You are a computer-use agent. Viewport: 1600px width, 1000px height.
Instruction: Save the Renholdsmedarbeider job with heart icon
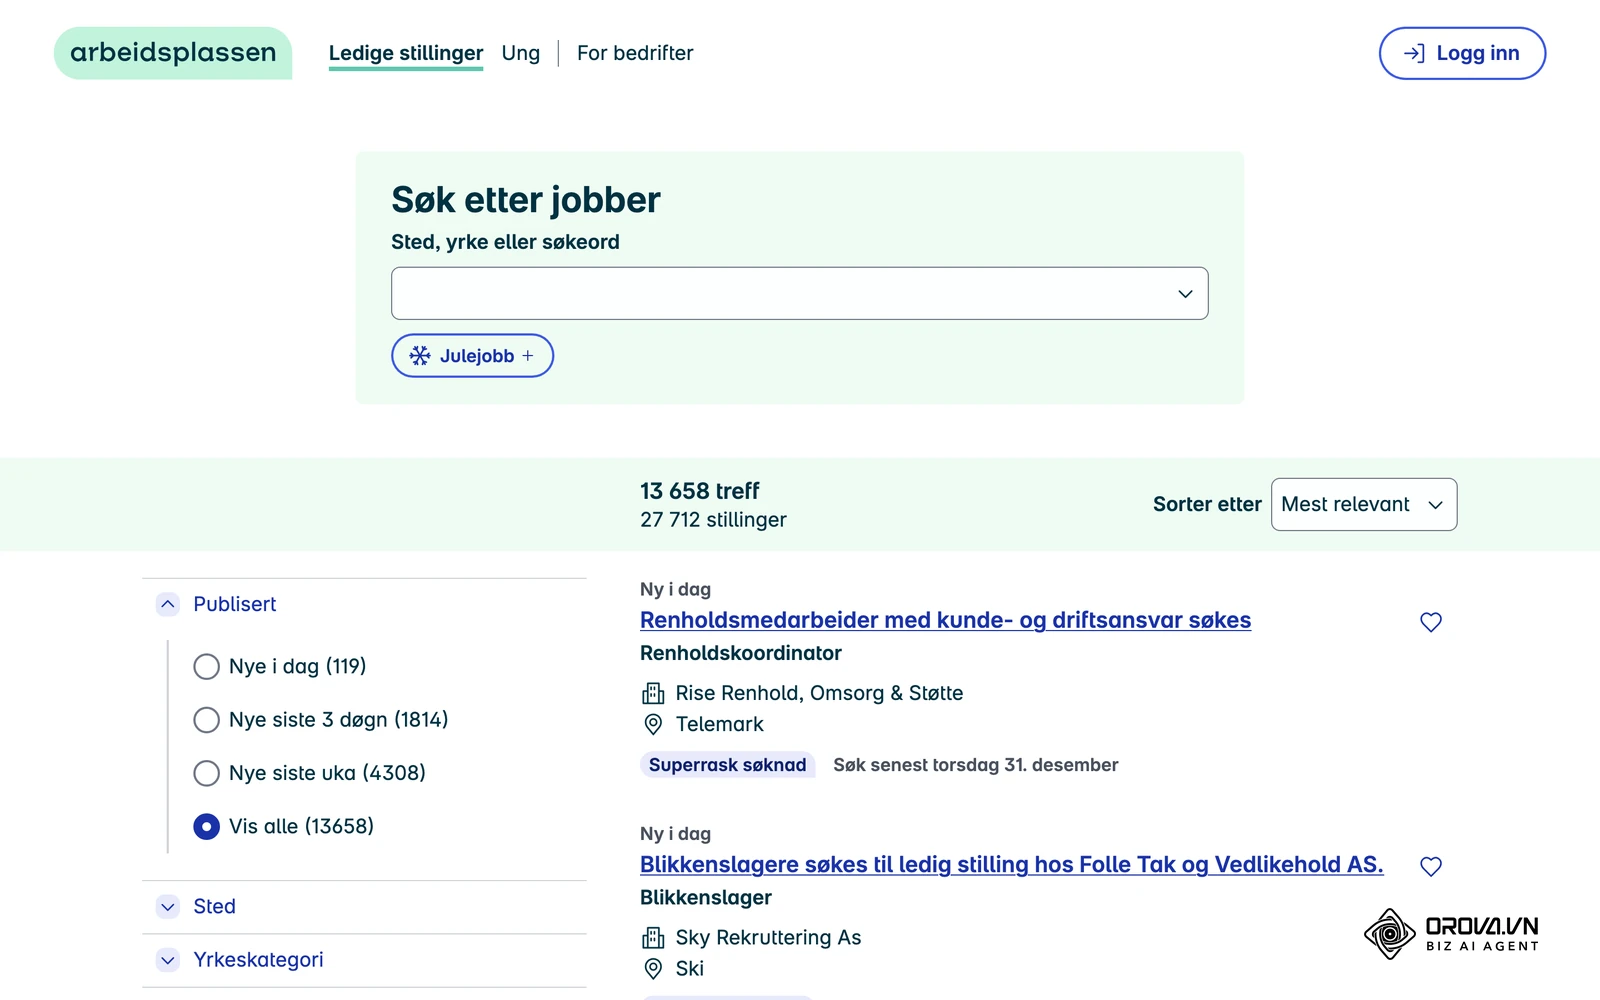[1431, 622]
